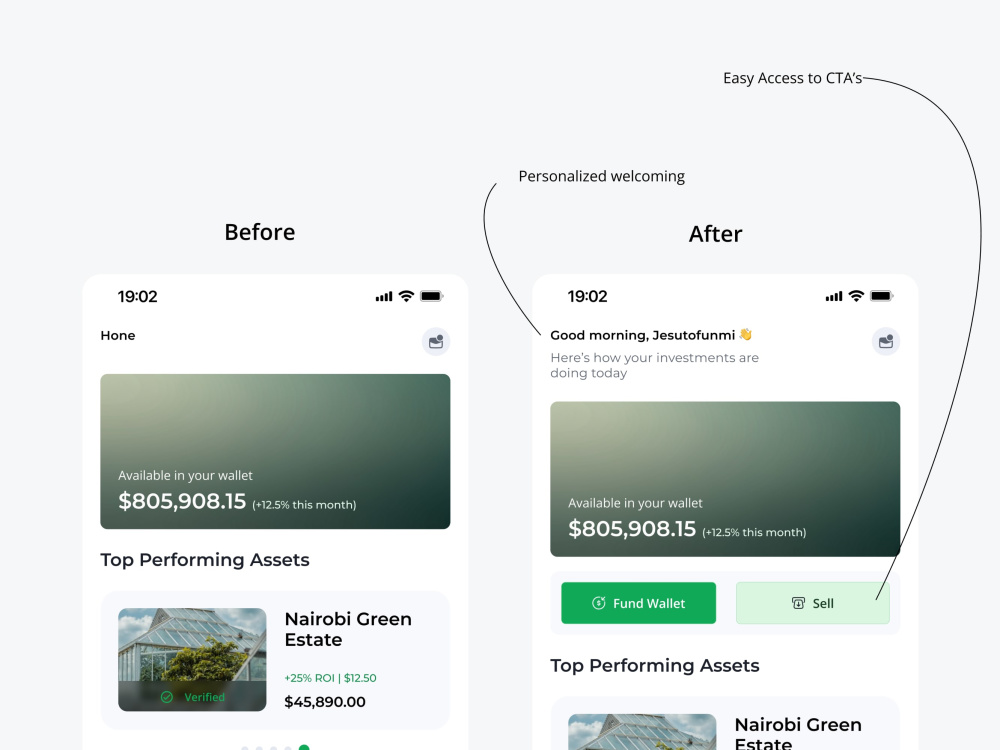
Task: Click the Fund Wallet button
Action: pyautogui.click(x=638, y=603)
